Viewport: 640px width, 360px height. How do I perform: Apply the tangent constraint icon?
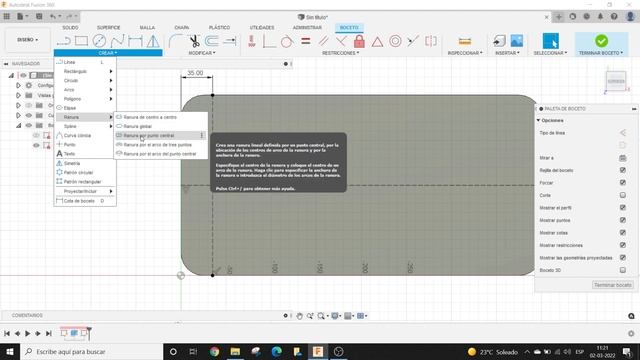tap(287, 41)
